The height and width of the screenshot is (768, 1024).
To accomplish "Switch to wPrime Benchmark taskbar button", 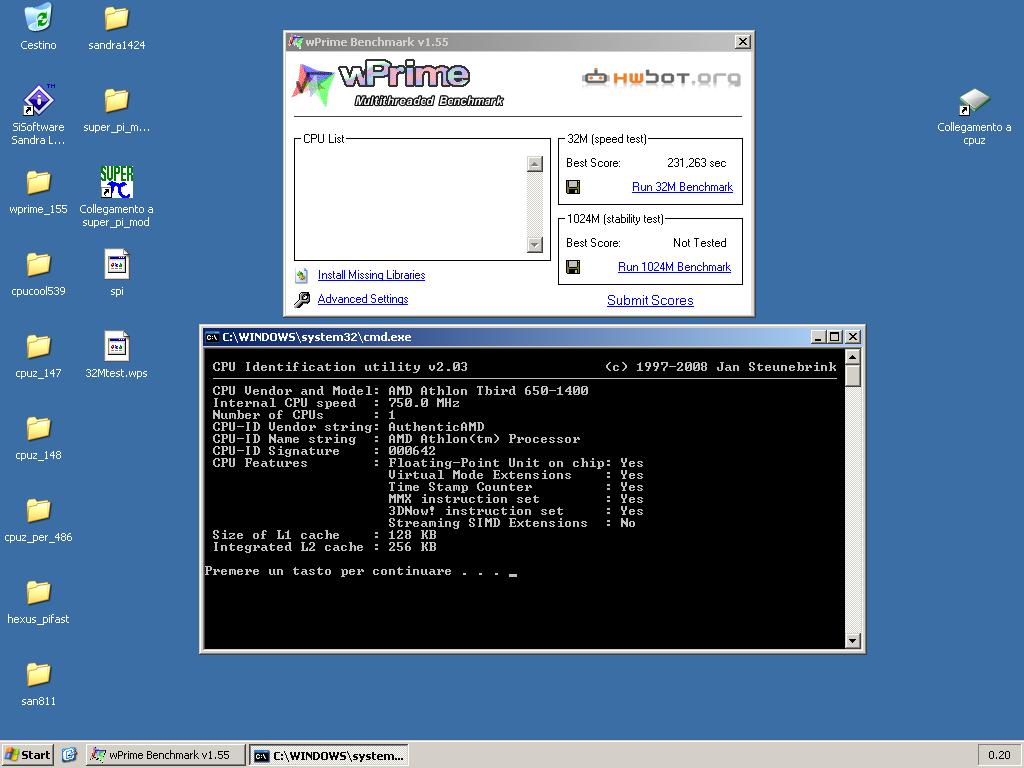I will click(166, 755).
